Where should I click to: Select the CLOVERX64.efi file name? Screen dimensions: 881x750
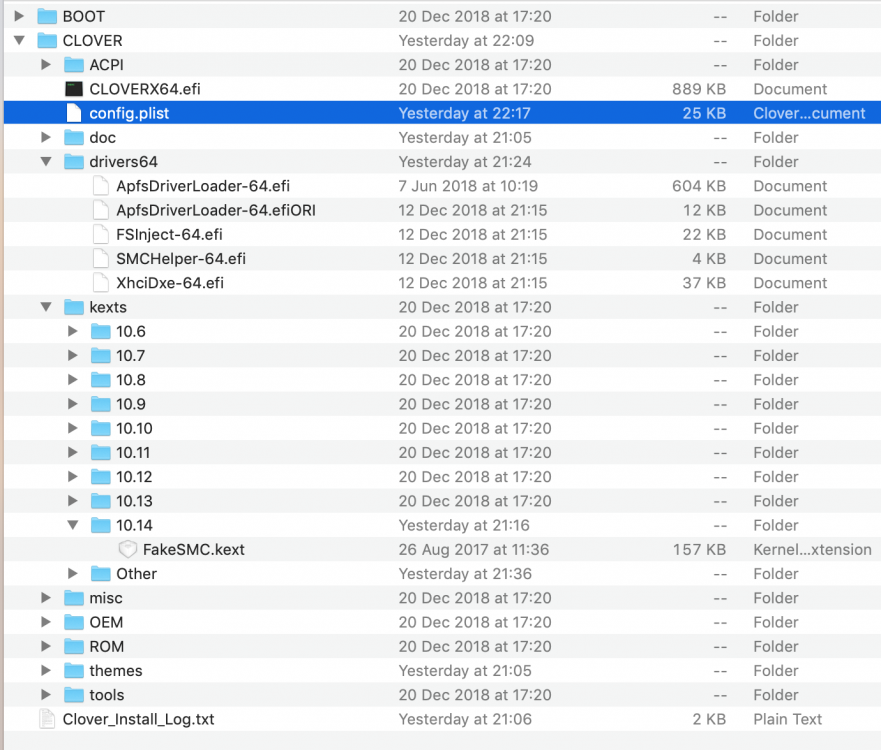coord(145,89)
